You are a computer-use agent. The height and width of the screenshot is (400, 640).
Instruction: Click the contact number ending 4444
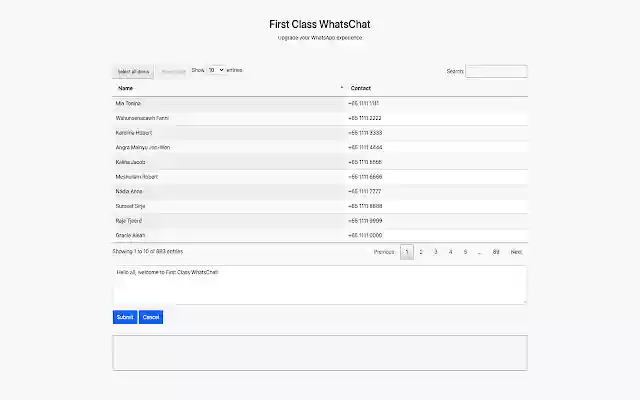[365, 148]
